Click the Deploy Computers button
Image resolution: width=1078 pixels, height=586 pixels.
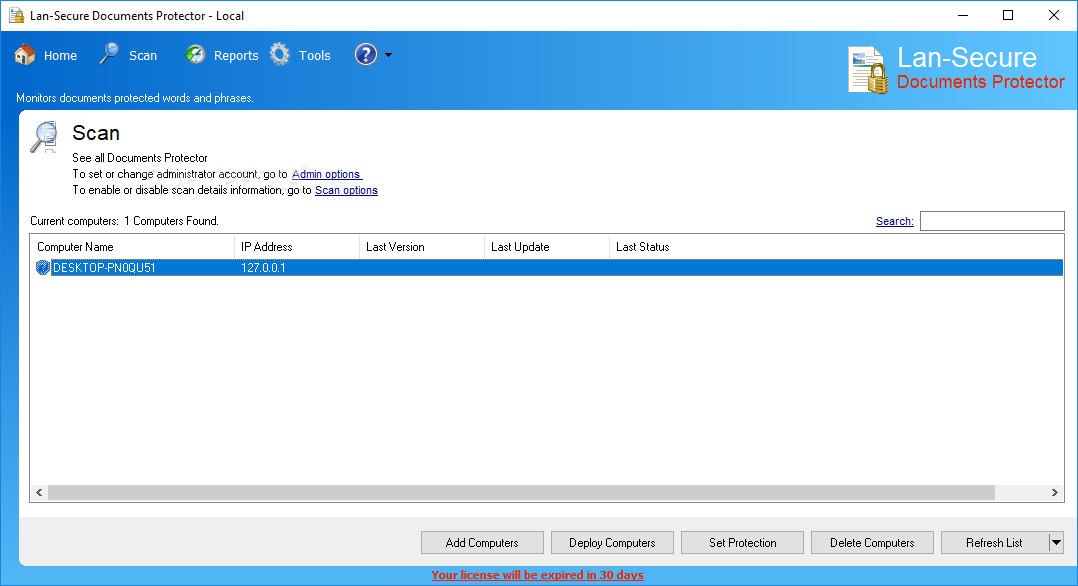click(612, 543)
